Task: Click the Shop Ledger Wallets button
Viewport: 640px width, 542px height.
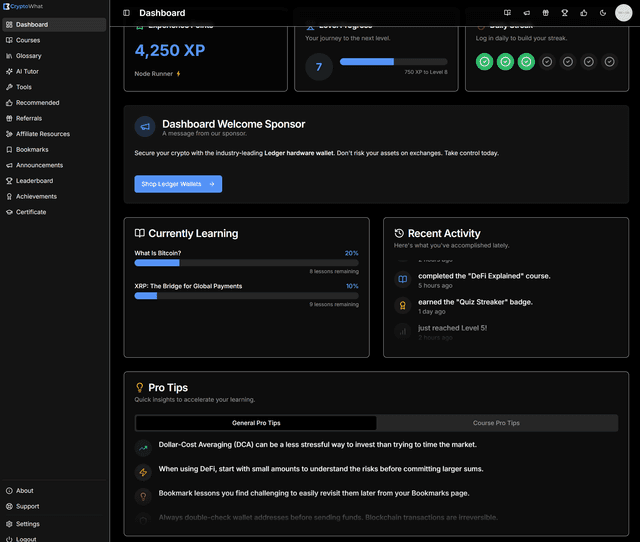Action: point(178,184)
